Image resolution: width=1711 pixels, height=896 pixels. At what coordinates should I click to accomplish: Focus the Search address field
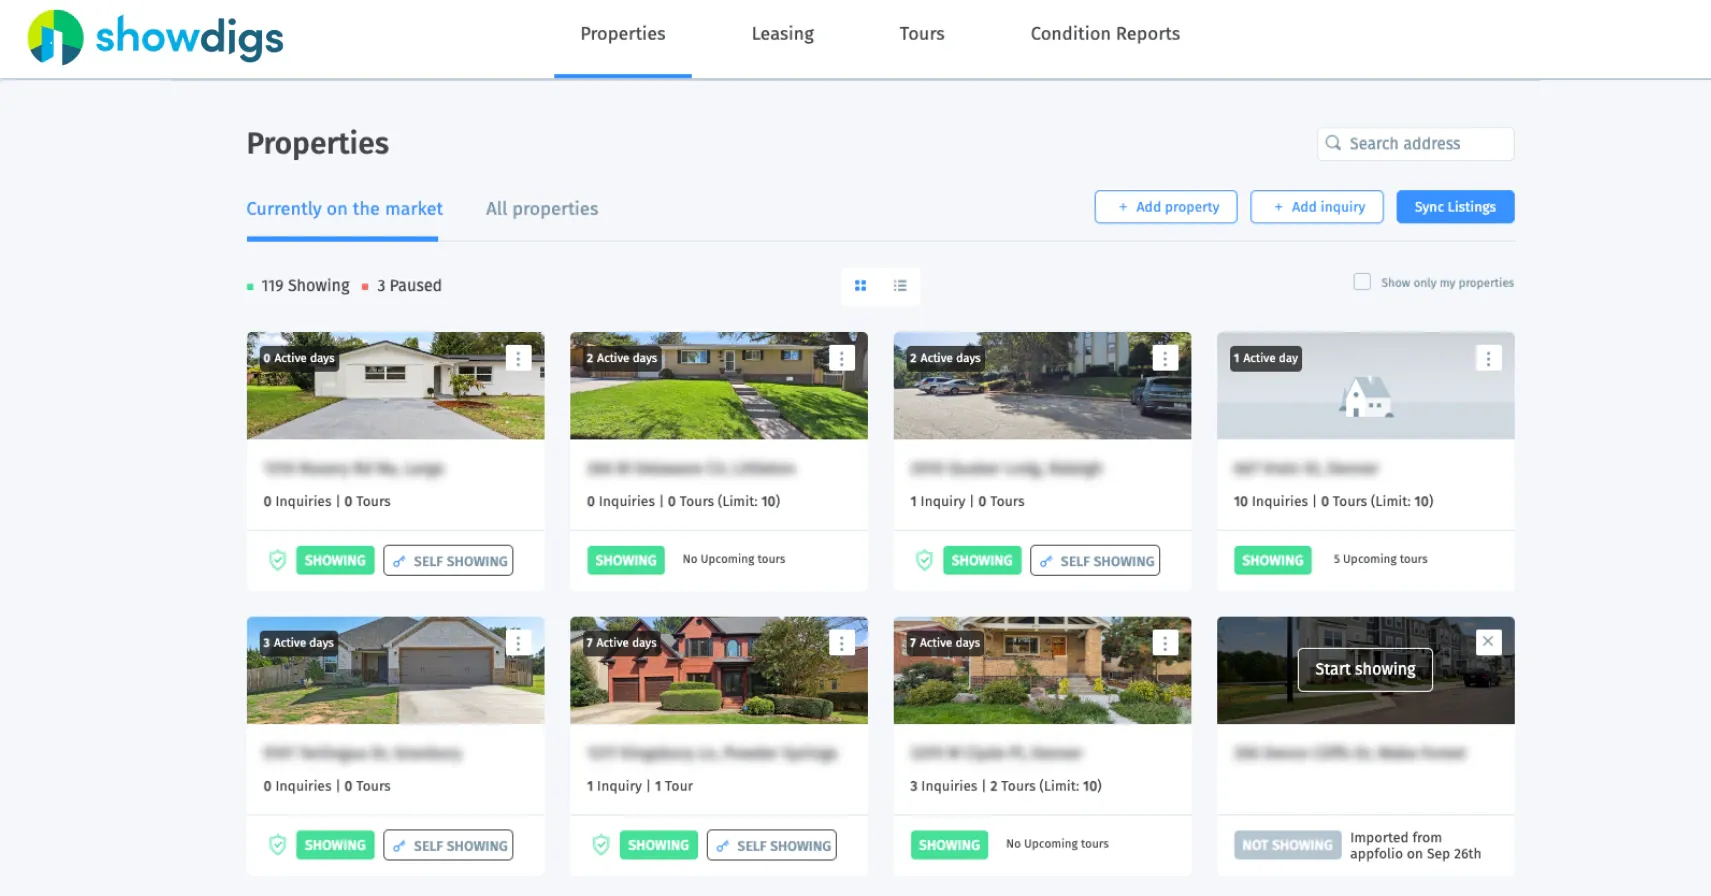1415,144
